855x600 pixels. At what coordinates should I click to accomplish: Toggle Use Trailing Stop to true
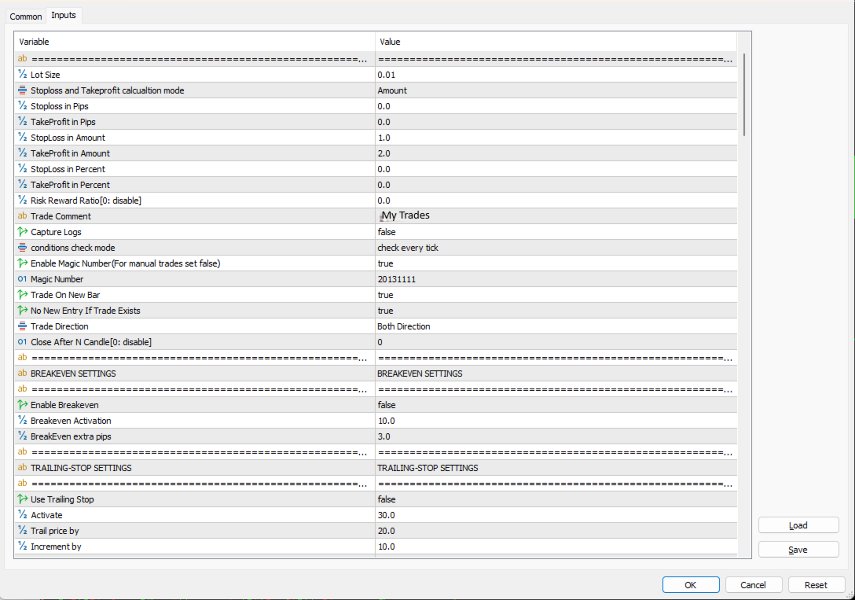[550, 499]
